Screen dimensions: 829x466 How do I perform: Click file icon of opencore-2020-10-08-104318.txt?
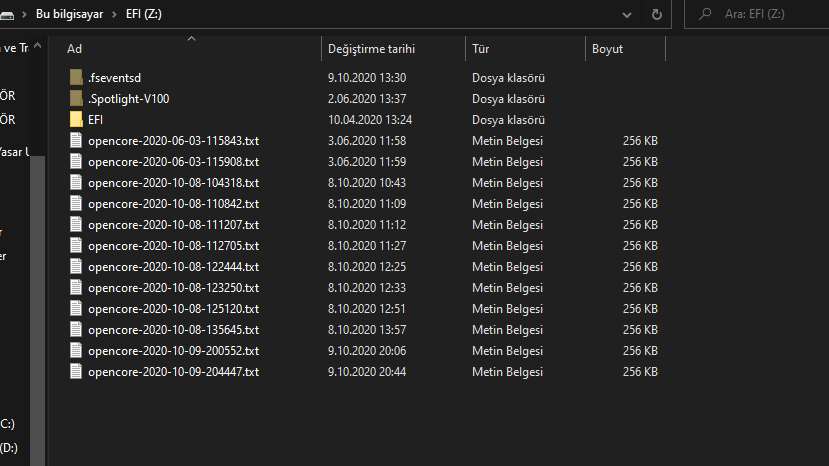[x=77, y=182]
